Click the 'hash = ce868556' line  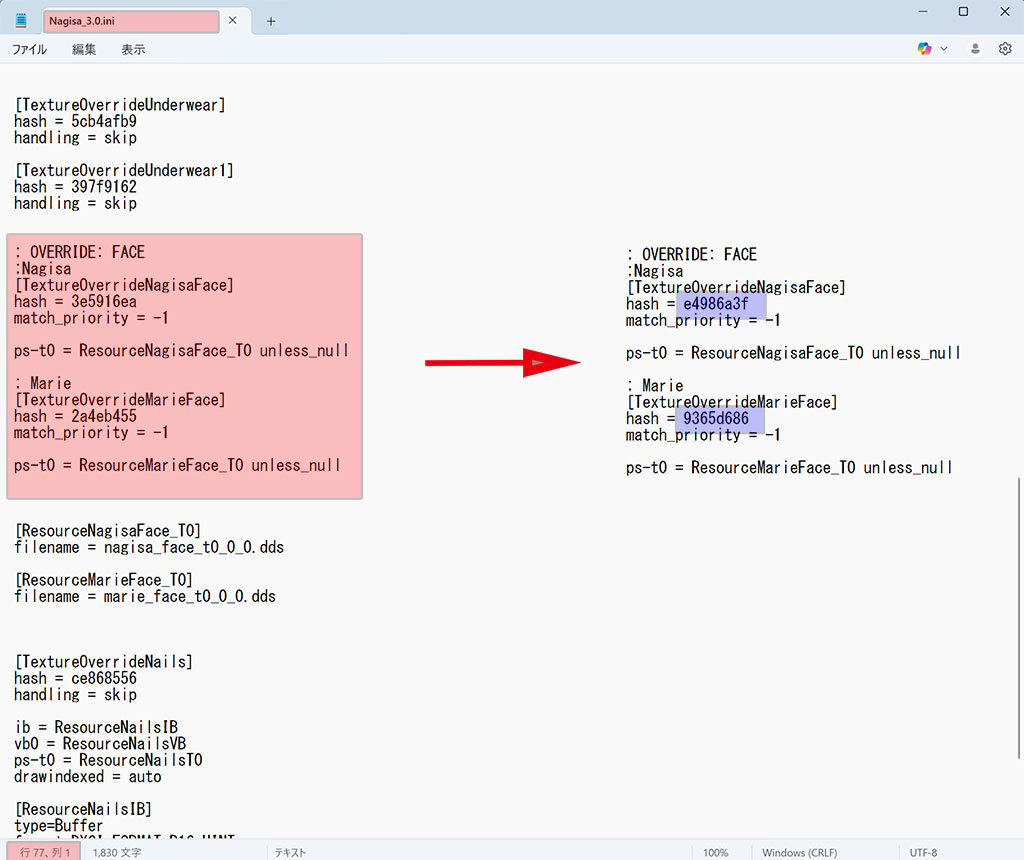[x=75, y=678]
